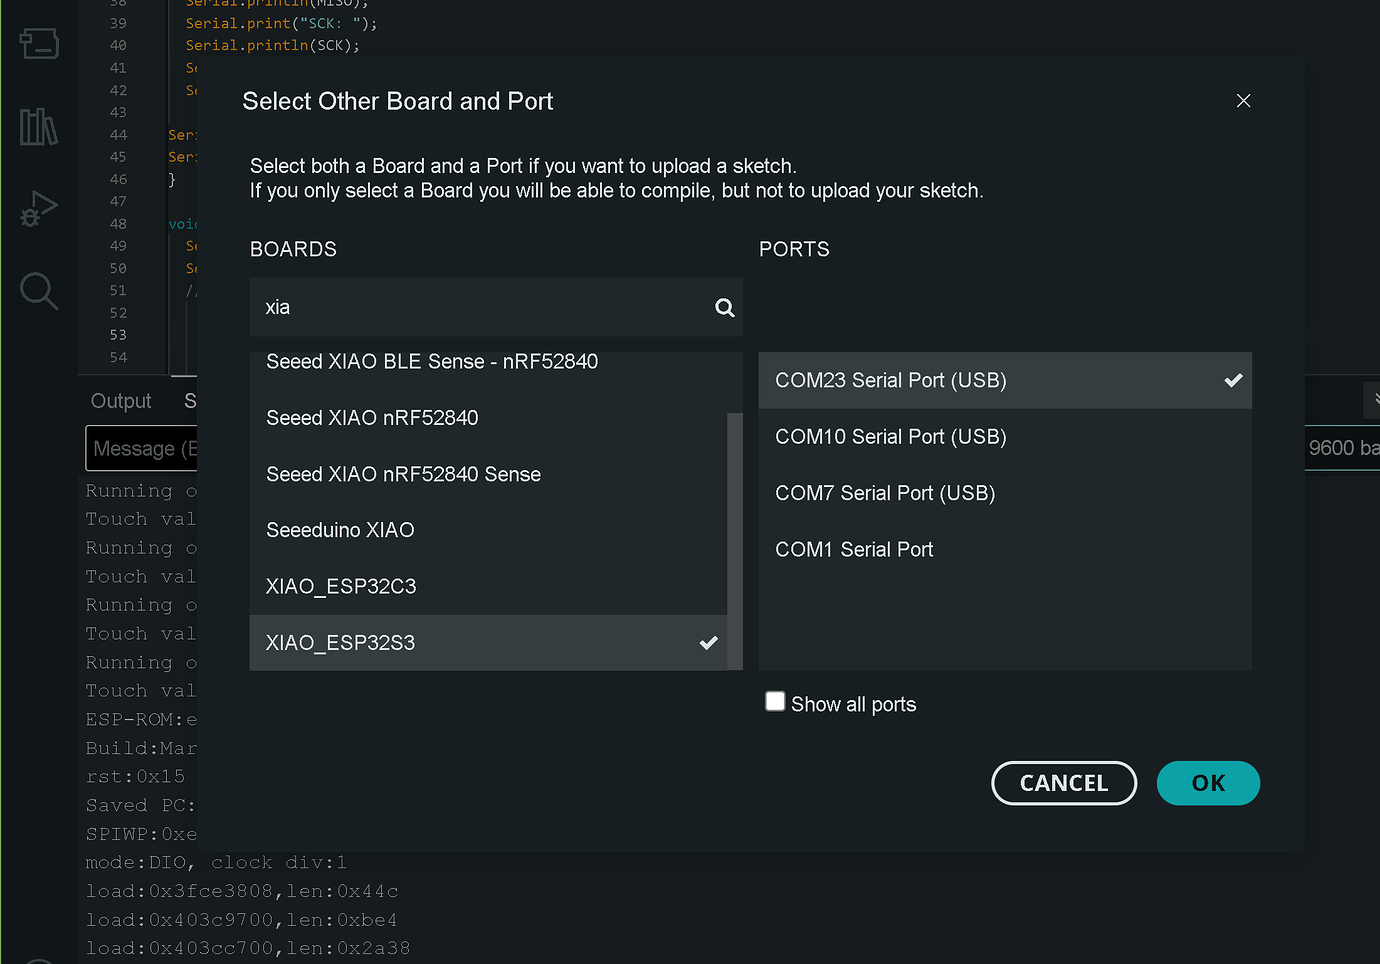Image resolution: width=1380 pixels, height=964 pixels.
Task: Open the Boards Manager from the sidebar
Action: 38,43
